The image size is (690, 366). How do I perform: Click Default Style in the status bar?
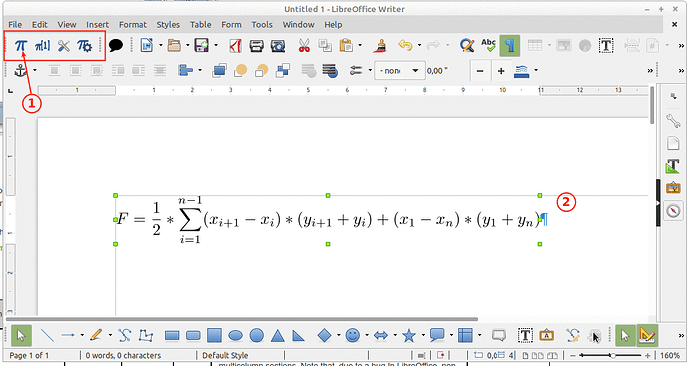(225, 355)
